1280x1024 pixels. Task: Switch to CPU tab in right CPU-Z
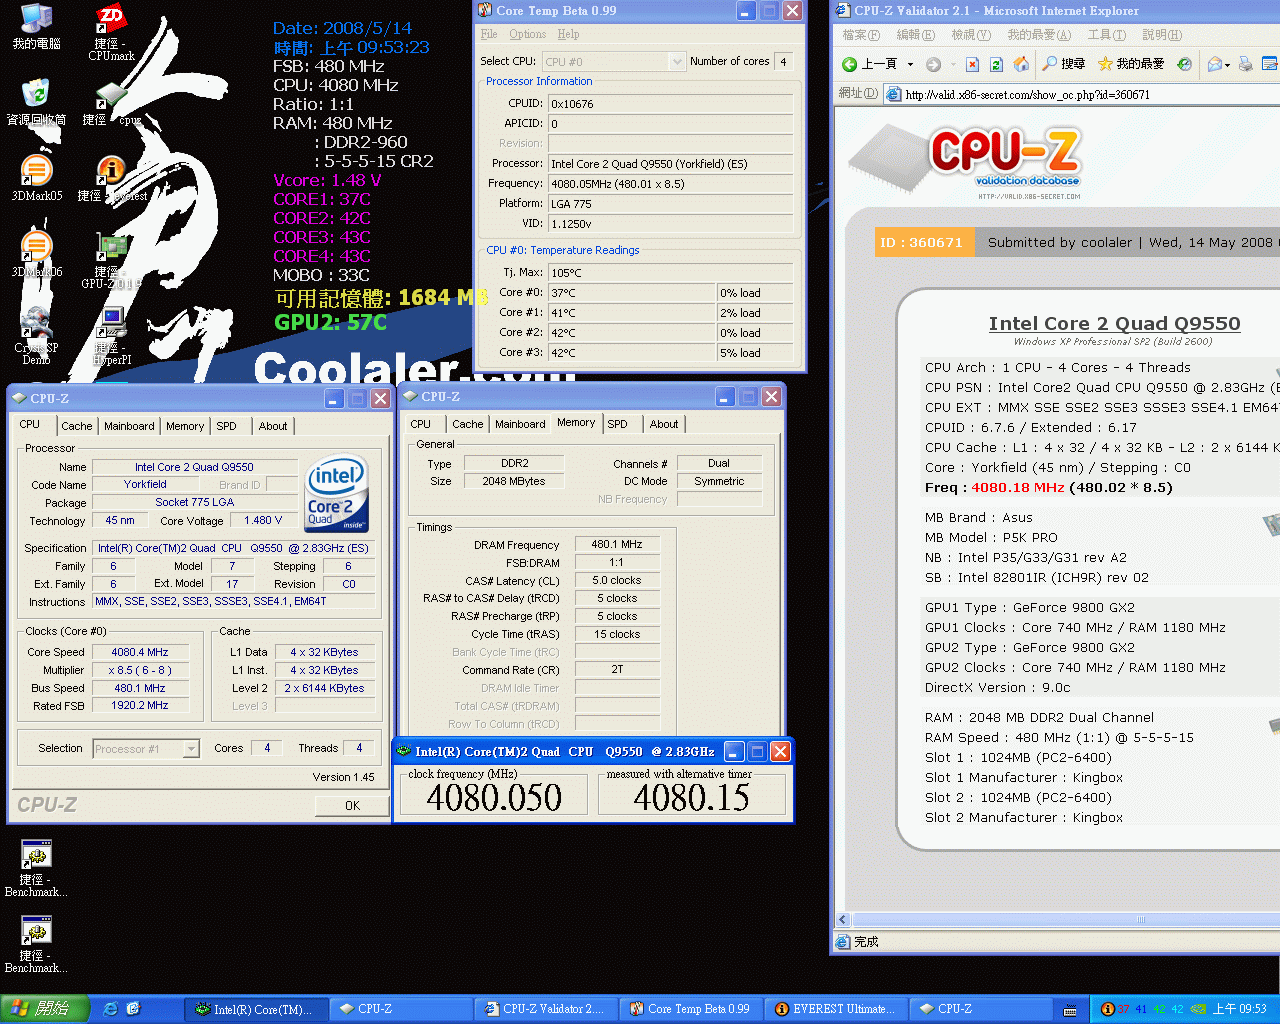tap(421, 424)
